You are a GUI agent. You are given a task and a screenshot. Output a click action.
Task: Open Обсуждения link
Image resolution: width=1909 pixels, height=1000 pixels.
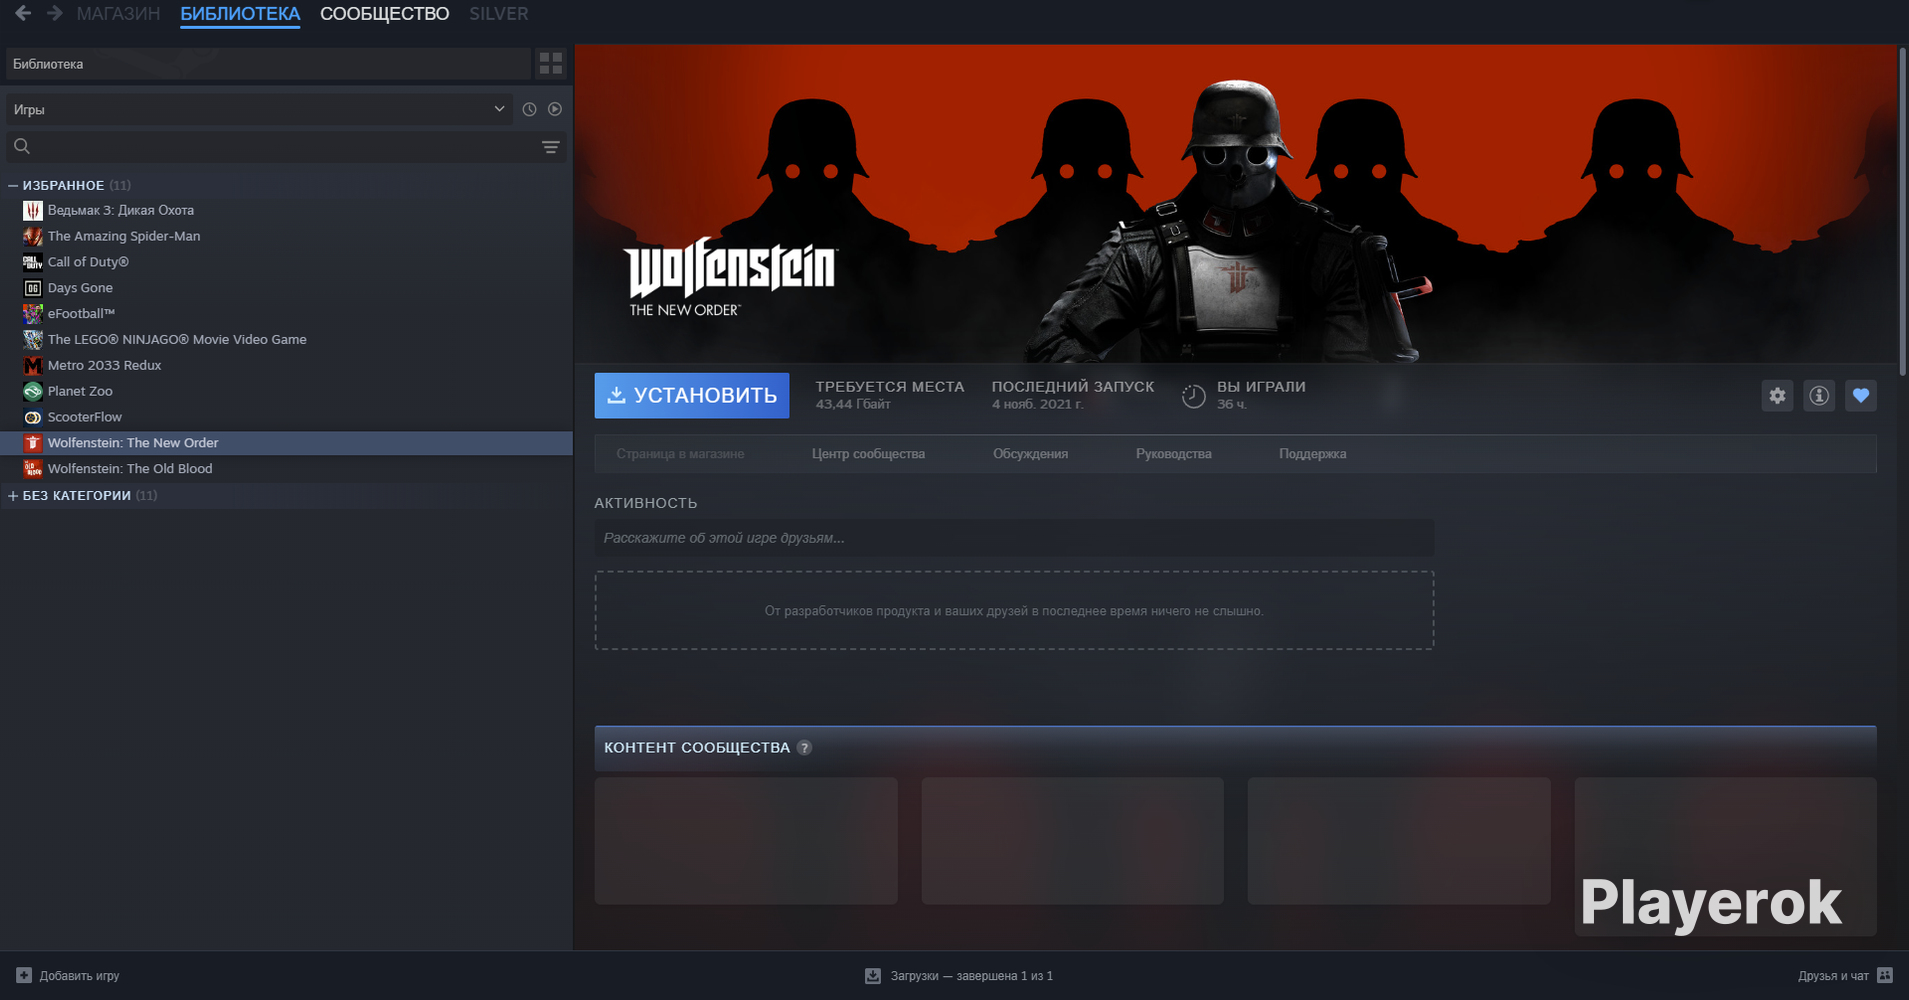(x=1030, y=454)
